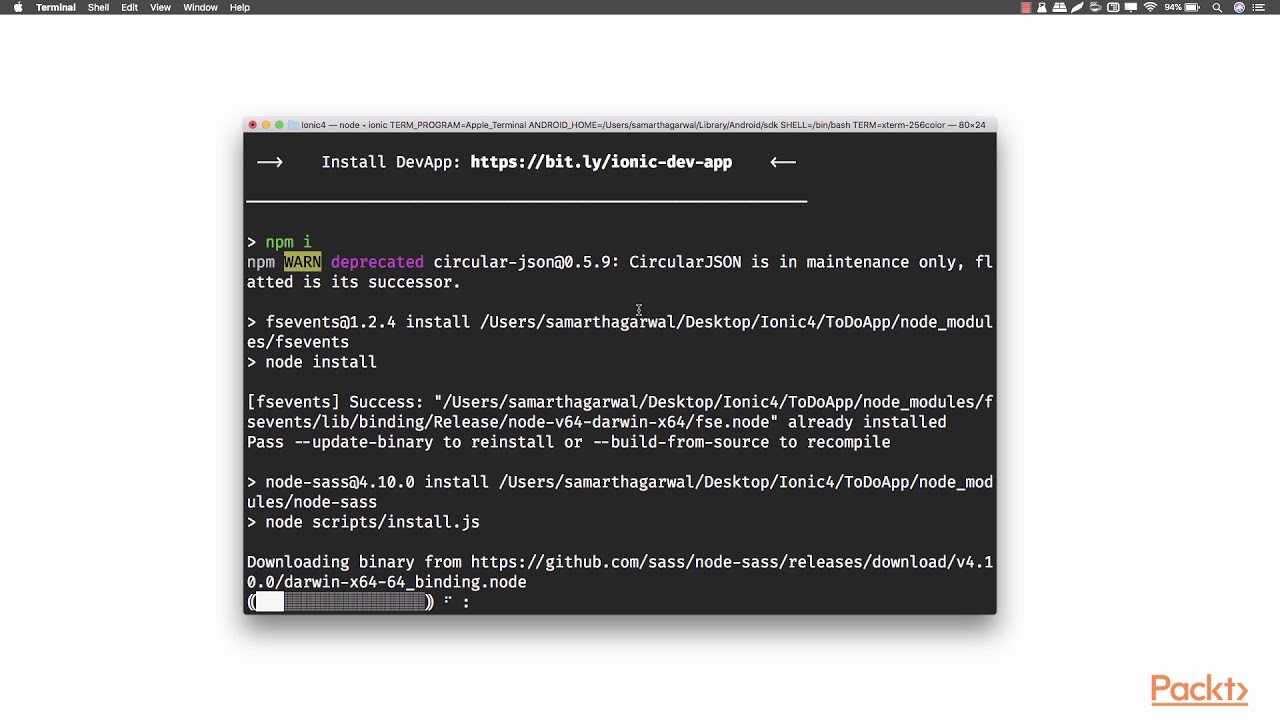Open the Terminal application menu
This screenshot has height=720, width=1280.
pyautogui.click(x=56, y=7)
